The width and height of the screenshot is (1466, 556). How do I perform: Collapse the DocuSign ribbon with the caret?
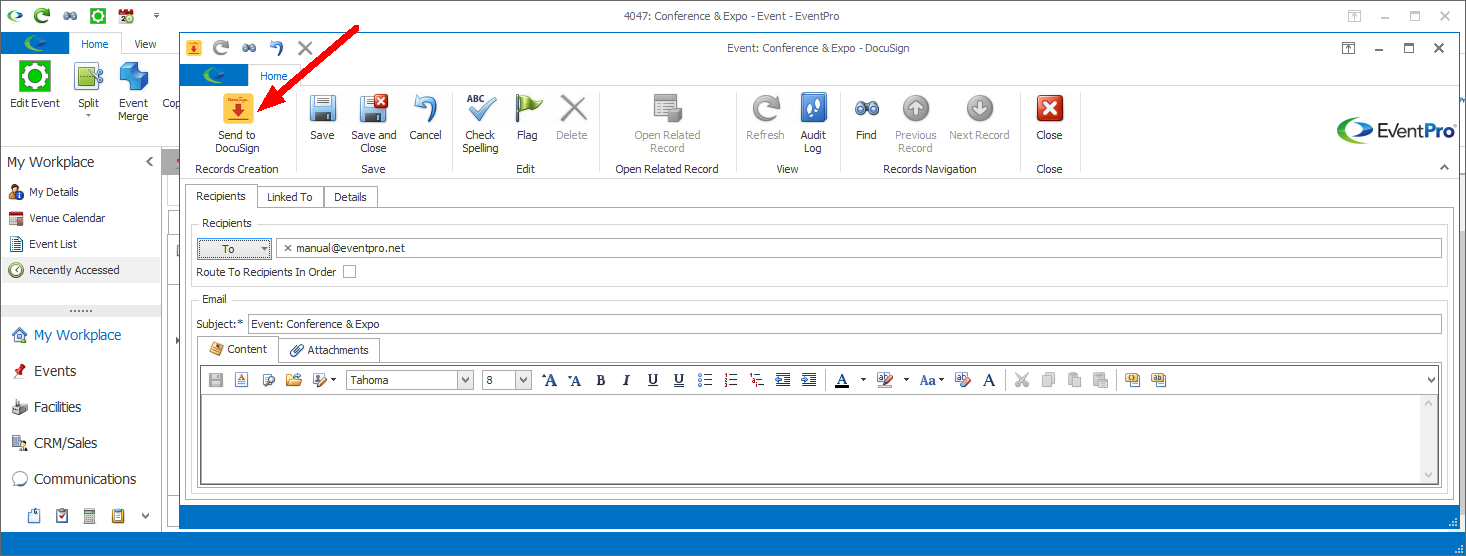(1443, 168)
